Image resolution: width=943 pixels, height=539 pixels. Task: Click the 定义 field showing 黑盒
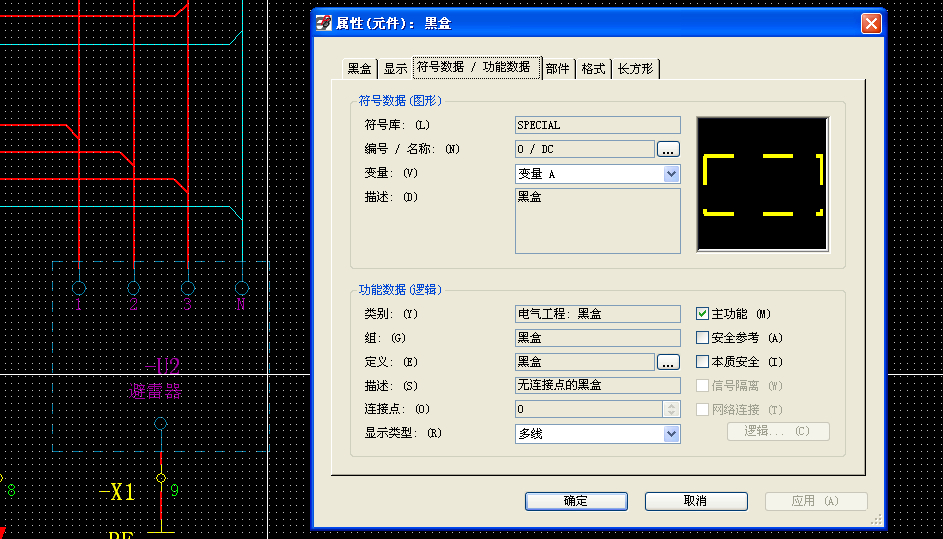pyautogui.click(x=585, y=362)
